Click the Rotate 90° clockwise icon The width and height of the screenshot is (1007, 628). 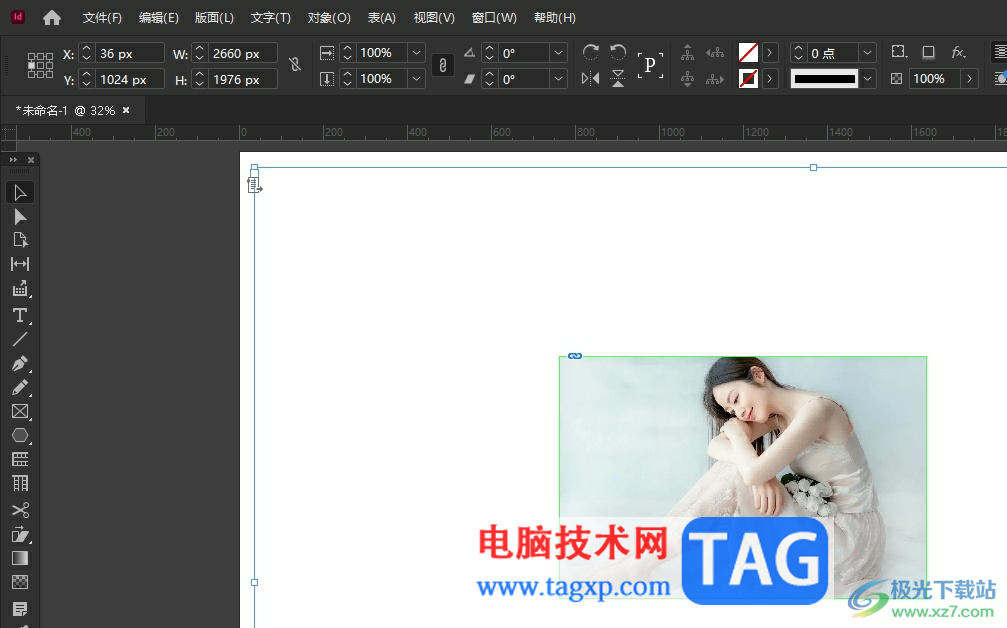(x=591, y=52)
